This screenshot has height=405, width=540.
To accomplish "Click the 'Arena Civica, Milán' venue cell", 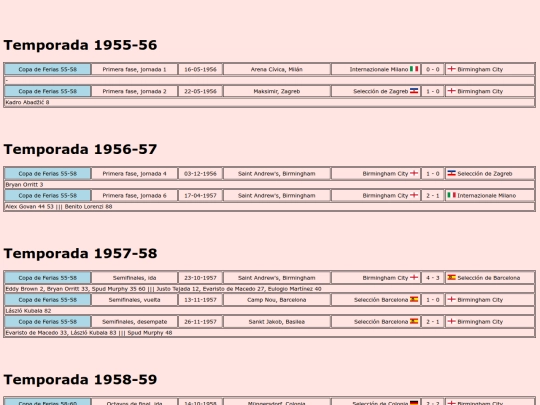I will (277, 69).
